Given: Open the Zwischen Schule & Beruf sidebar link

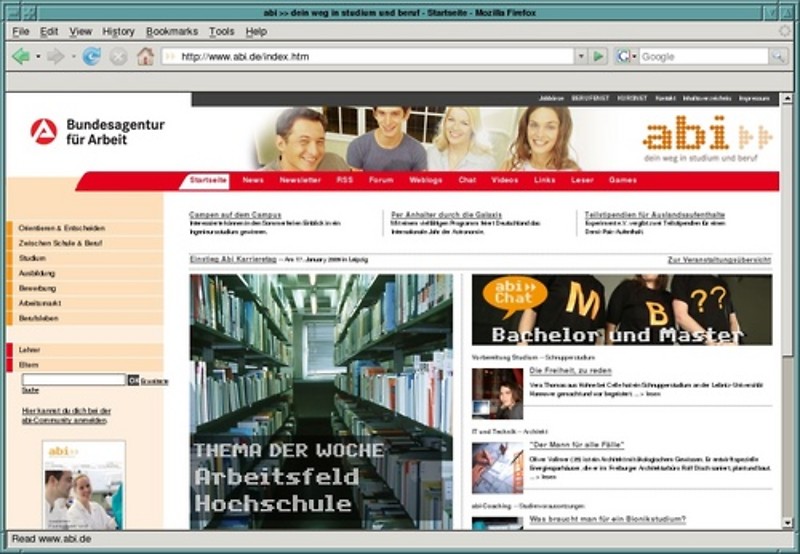Looking at the screenshot, I should coord(61,243).
